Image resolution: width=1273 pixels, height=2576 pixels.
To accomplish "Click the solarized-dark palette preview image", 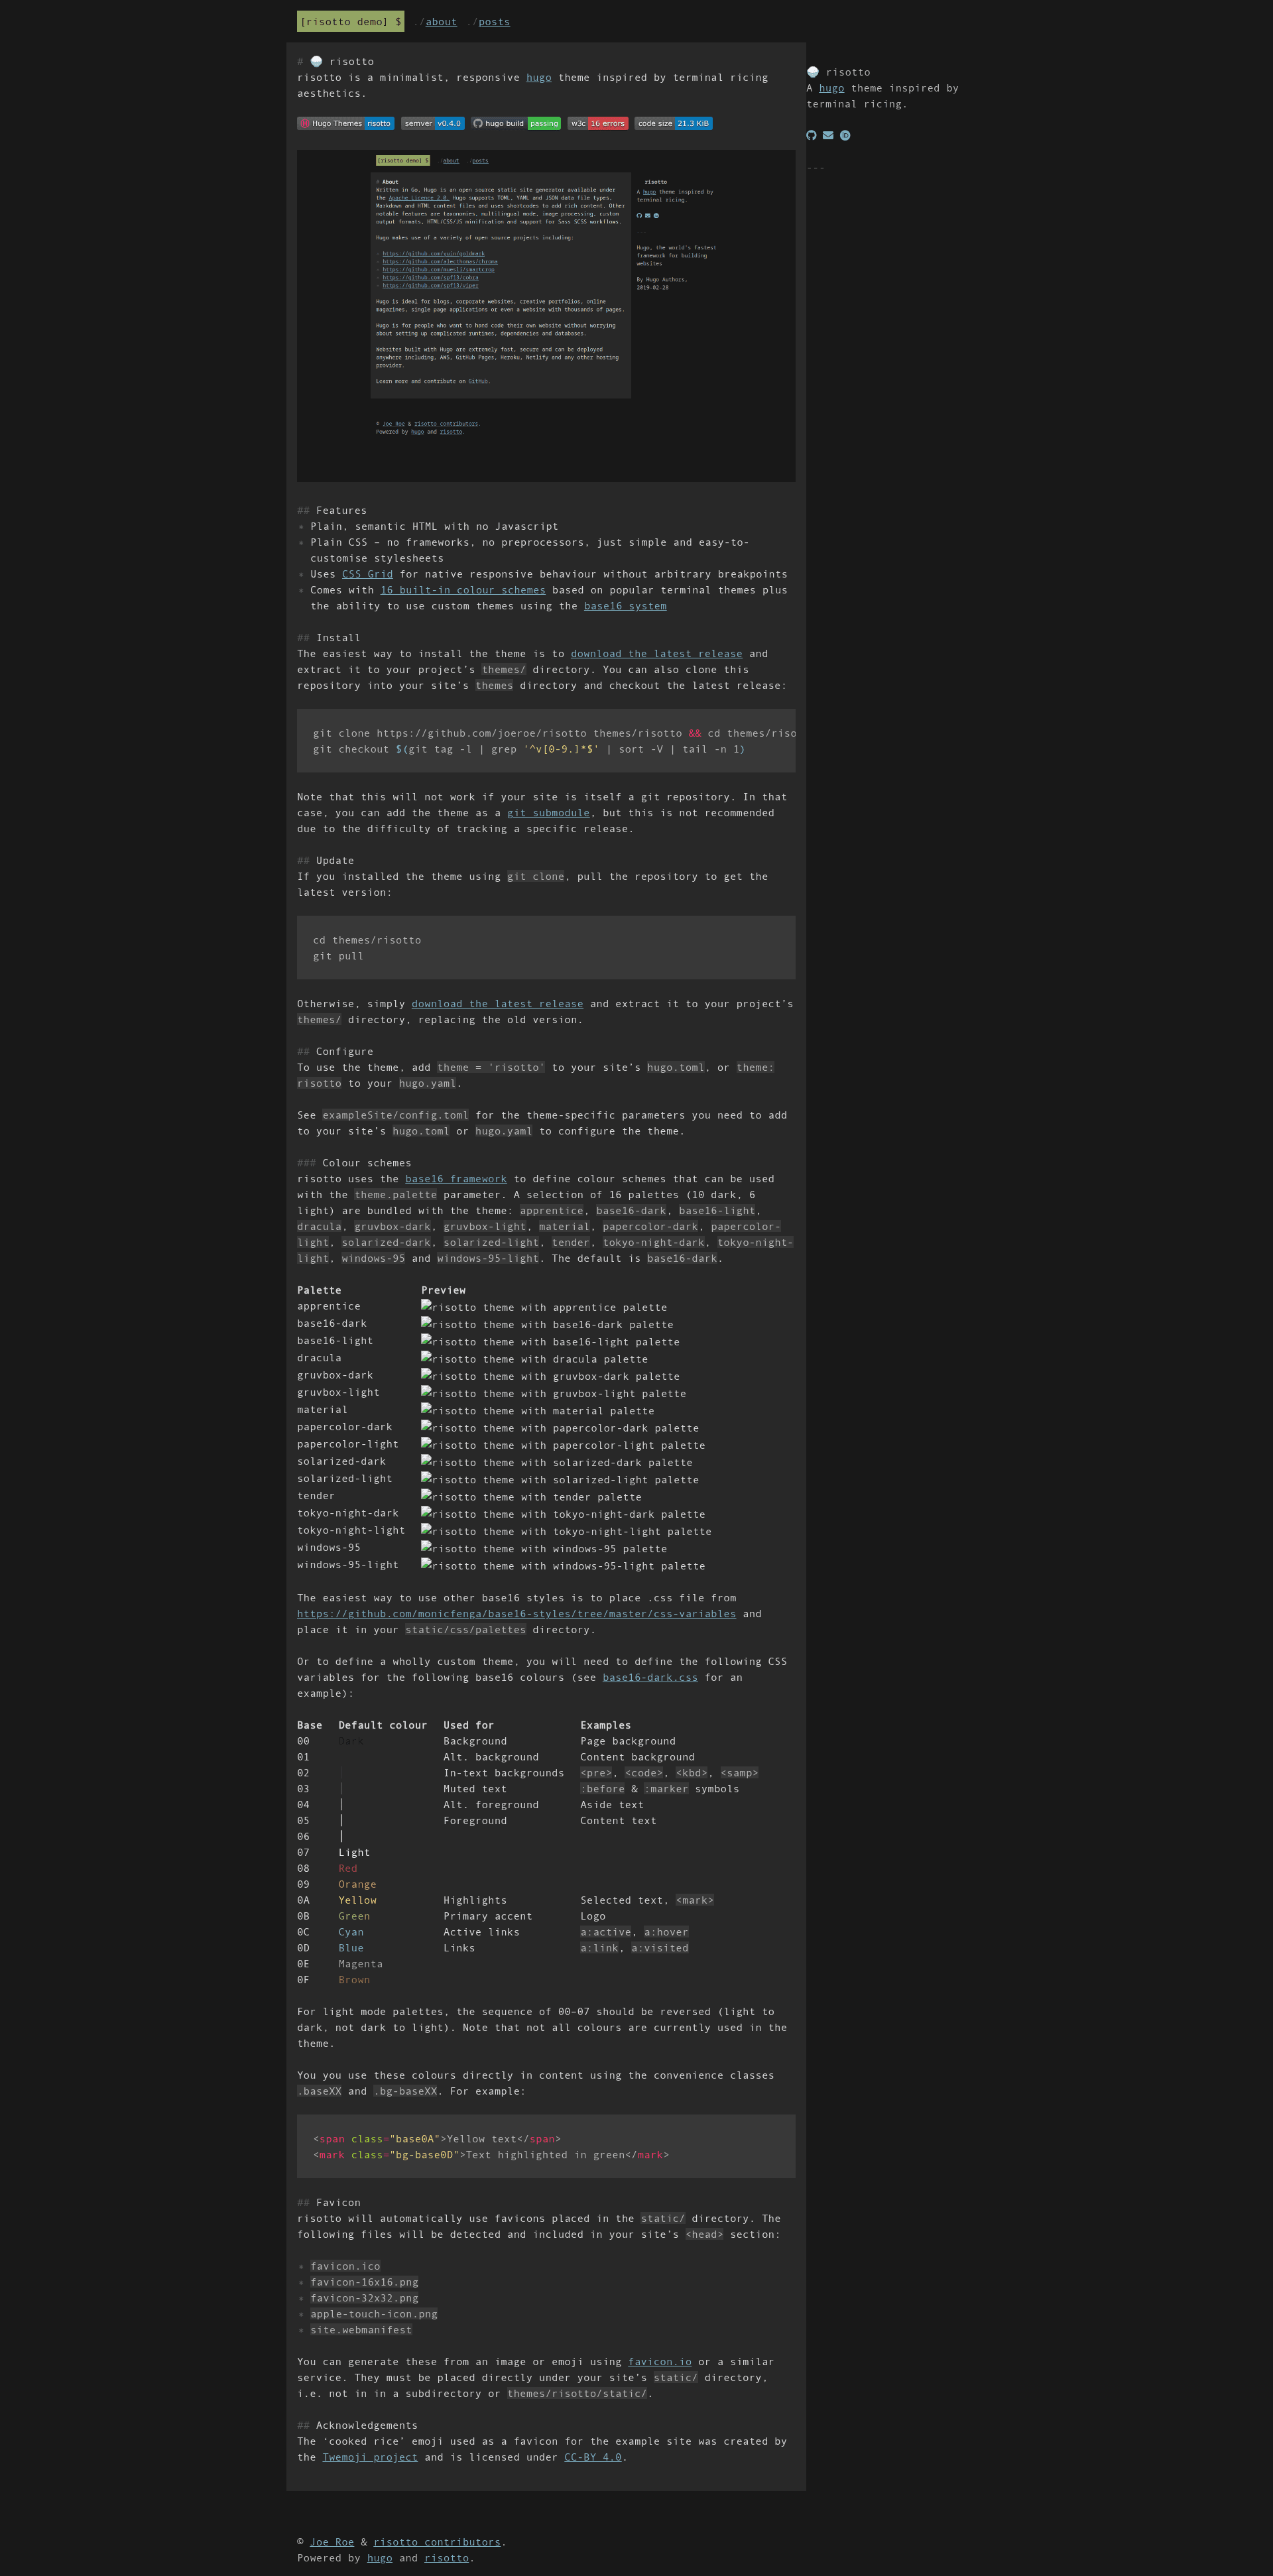I will (x=557, y=1462).
